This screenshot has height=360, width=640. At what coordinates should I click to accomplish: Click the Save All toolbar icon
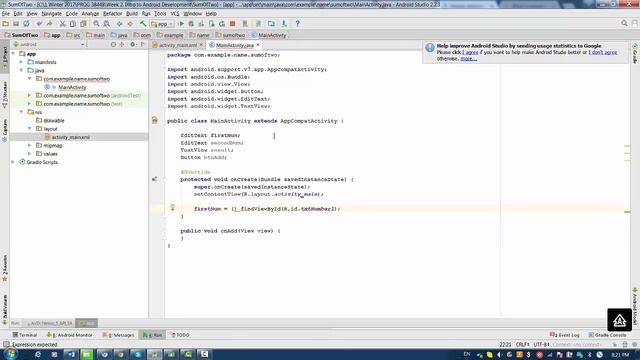click(x=16, y=24)
